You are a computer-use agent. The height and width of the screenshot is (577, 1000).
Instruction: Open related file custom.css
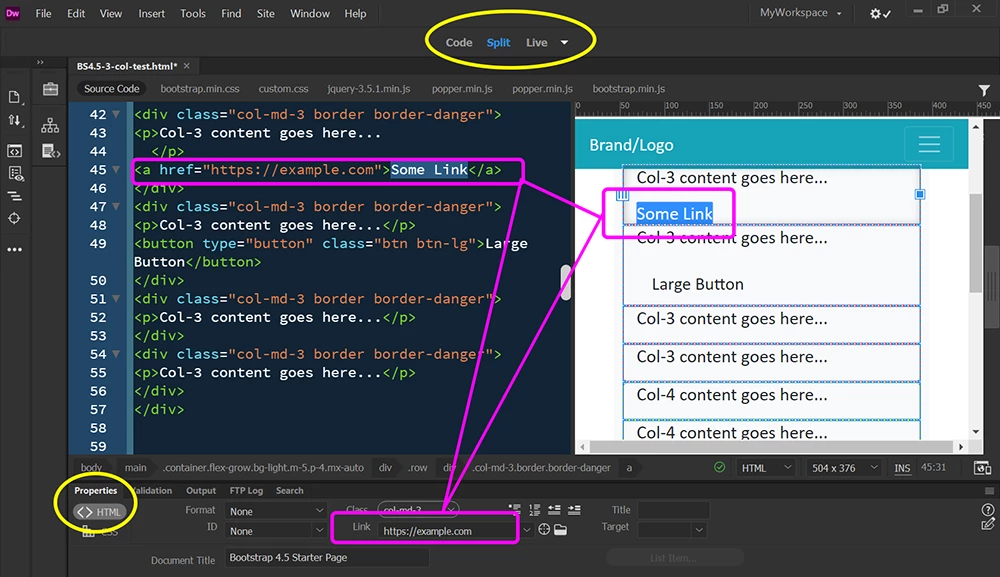pyautogui.click(x=283, y=89)
